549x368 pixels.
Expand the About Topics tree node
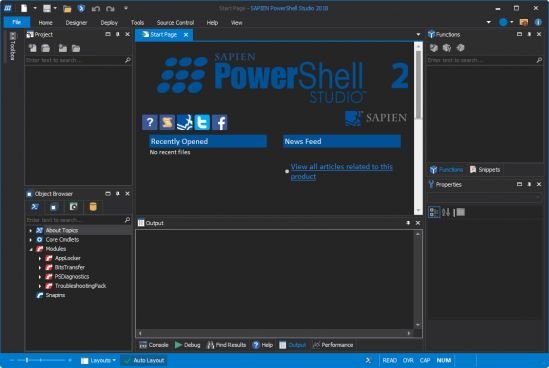[30, 230]
